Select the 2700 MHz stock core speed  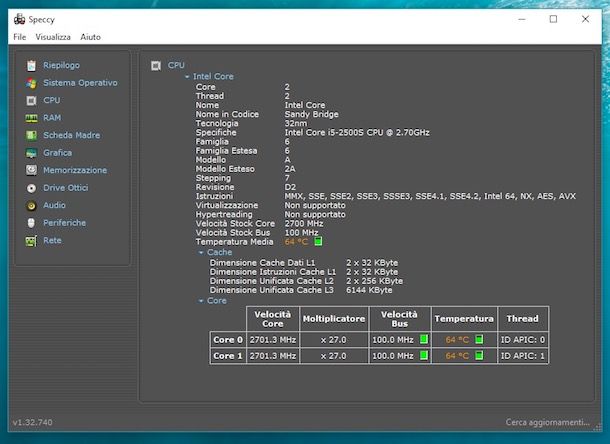(304, 223)
